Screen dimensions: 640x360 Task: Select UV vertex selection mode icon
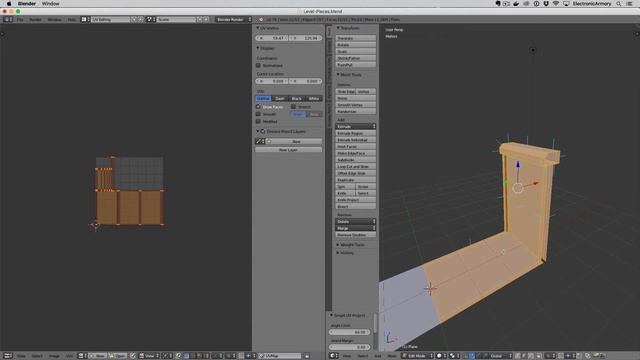pyautogui.click(x=187, y=356)
